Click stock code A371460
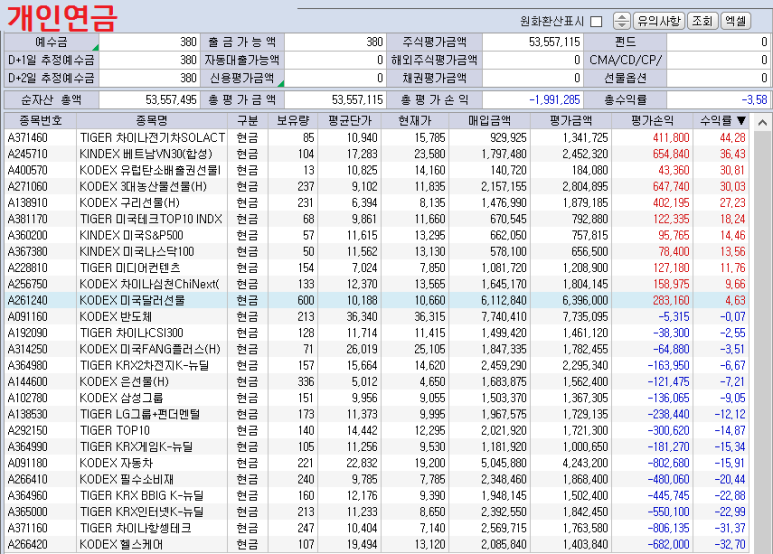Image resolution: width=773 pixels, height=554 pixels. pyautogui.click(x=28, y=138)
